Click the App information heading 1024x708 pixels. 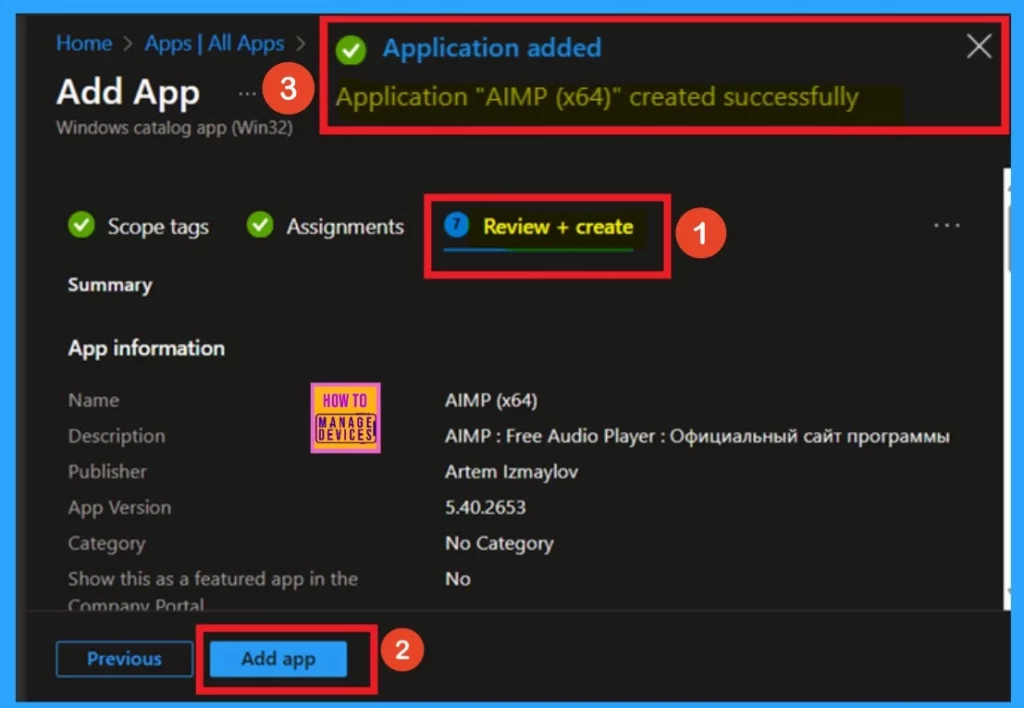pyautogui.click(x=146, y=348)
